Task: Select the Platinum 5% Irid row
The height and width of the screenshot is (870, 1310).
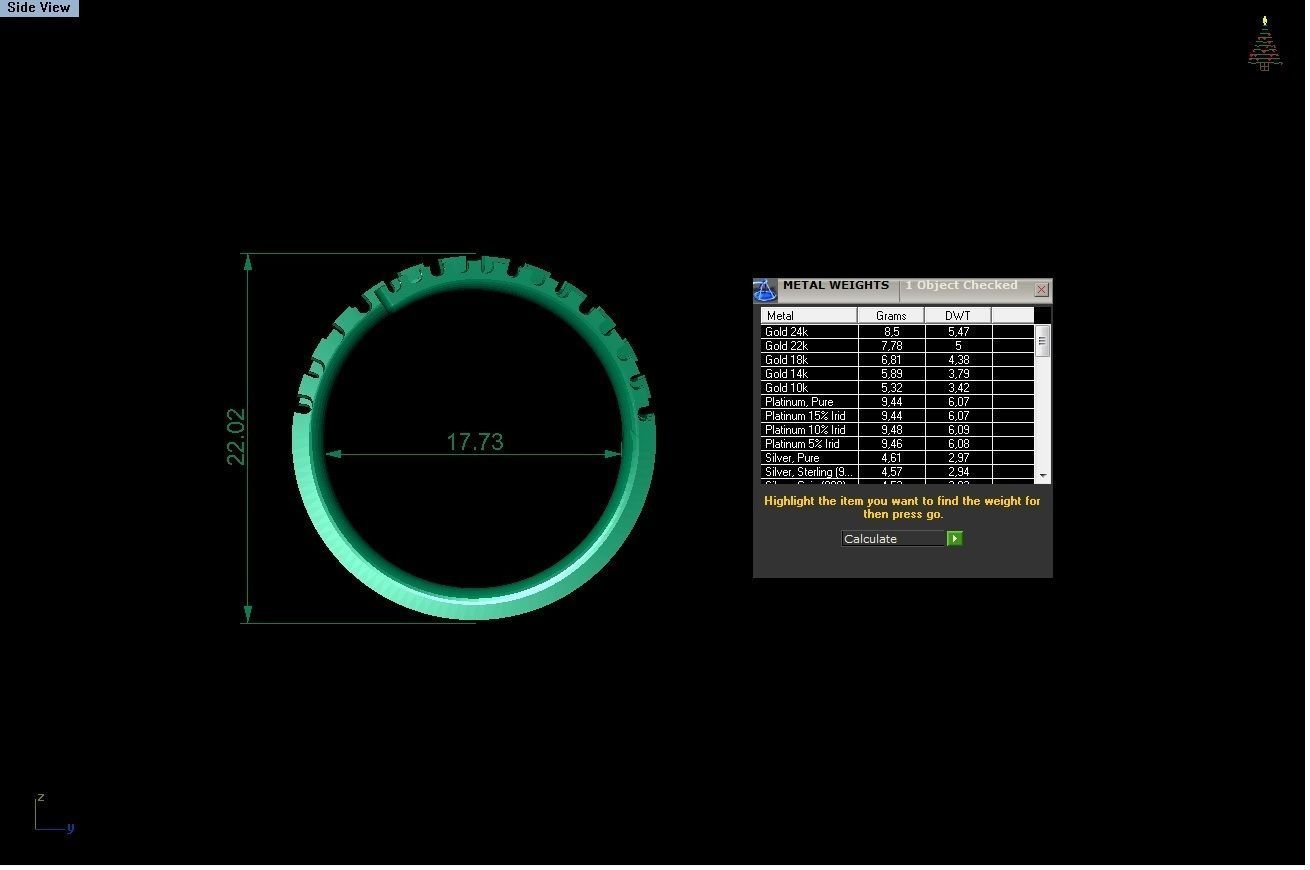Action: tap(897, 444)
